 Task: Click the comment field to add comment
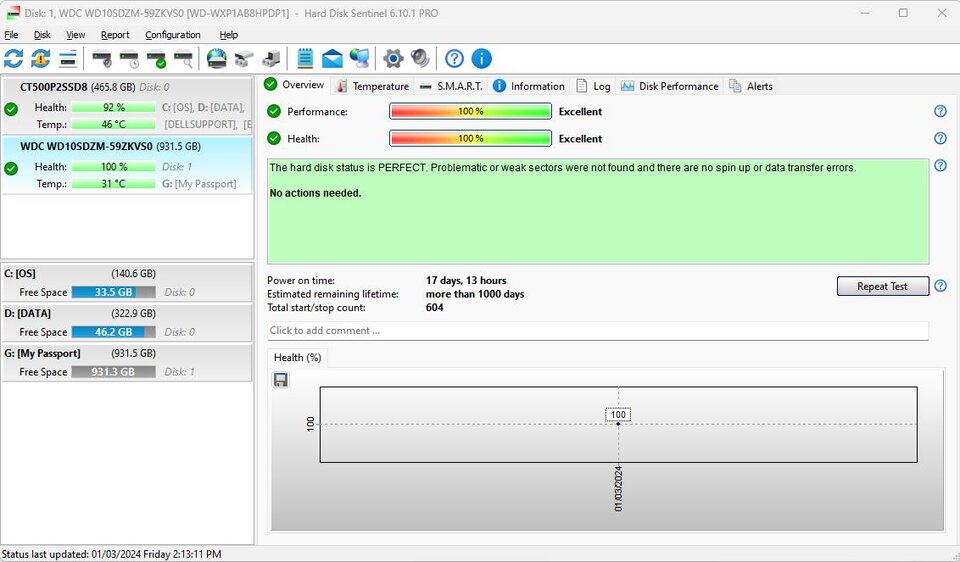pyautogui.click(x=598, y=331)
